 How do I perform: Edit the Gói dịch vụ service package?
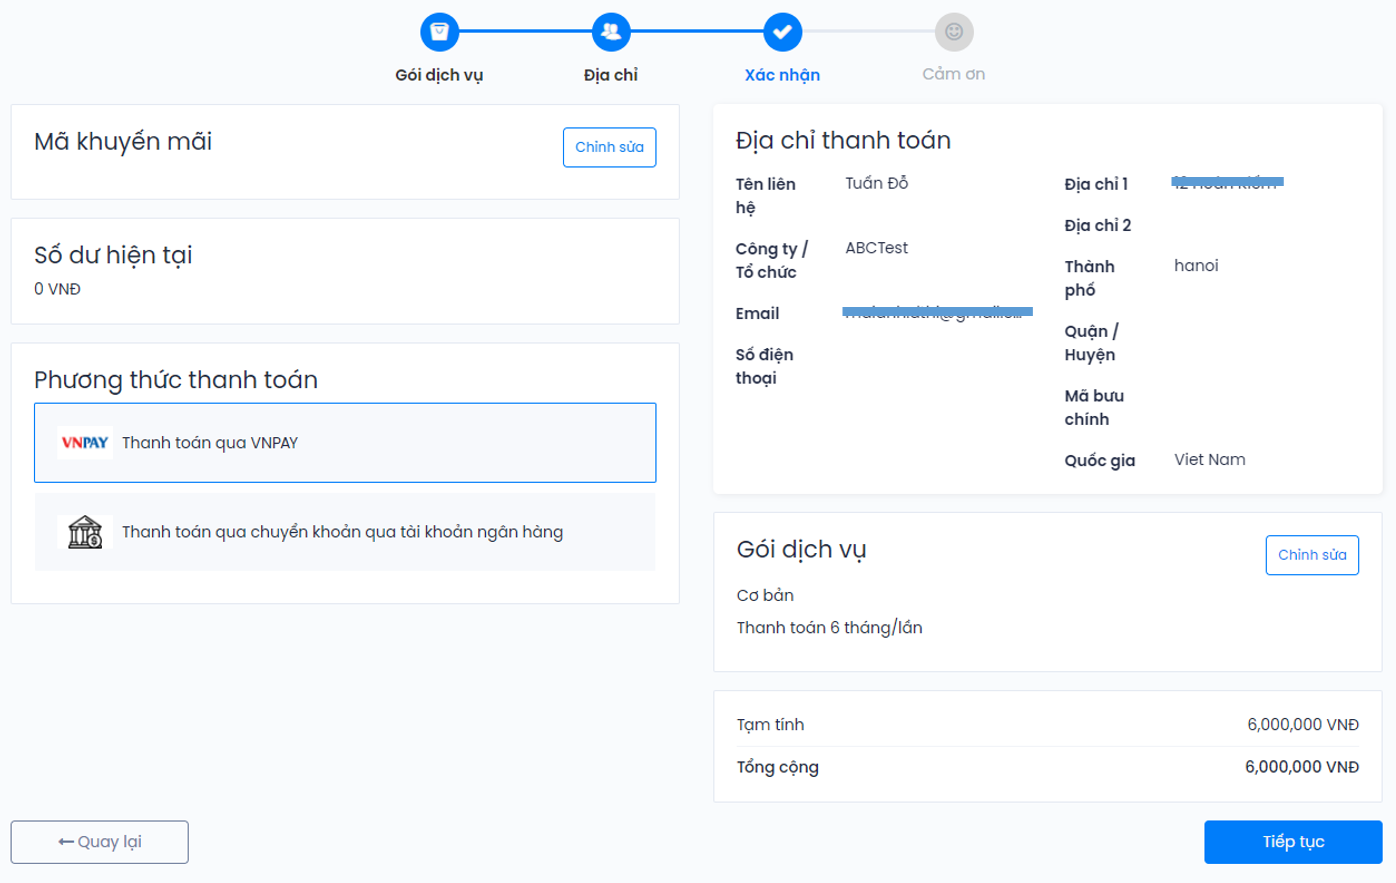tap(1311, 555)
